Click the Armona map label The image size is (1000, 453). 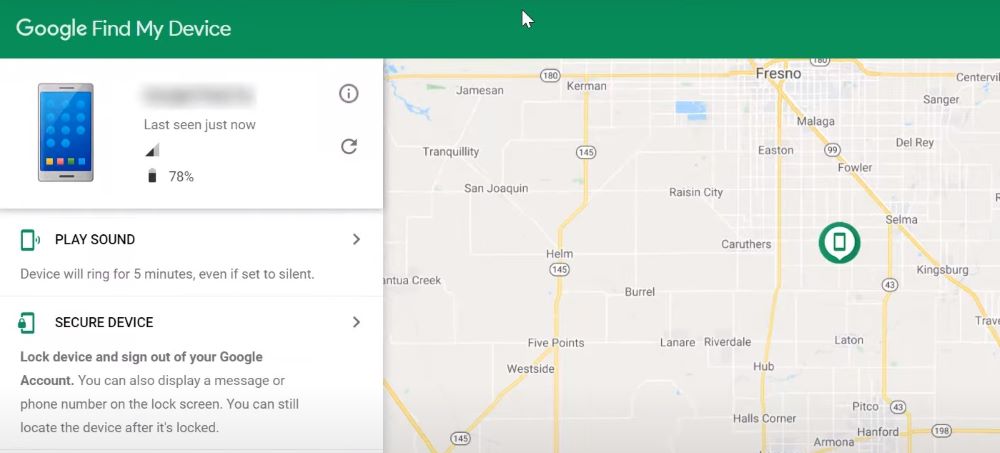(x=834, y=442)
